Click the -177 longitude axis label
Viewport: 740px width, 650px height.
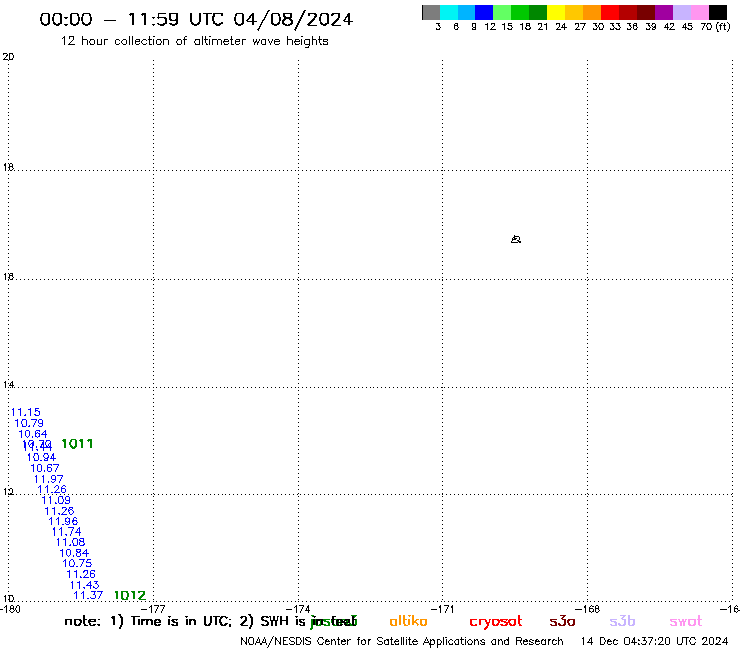coord(153,609)
